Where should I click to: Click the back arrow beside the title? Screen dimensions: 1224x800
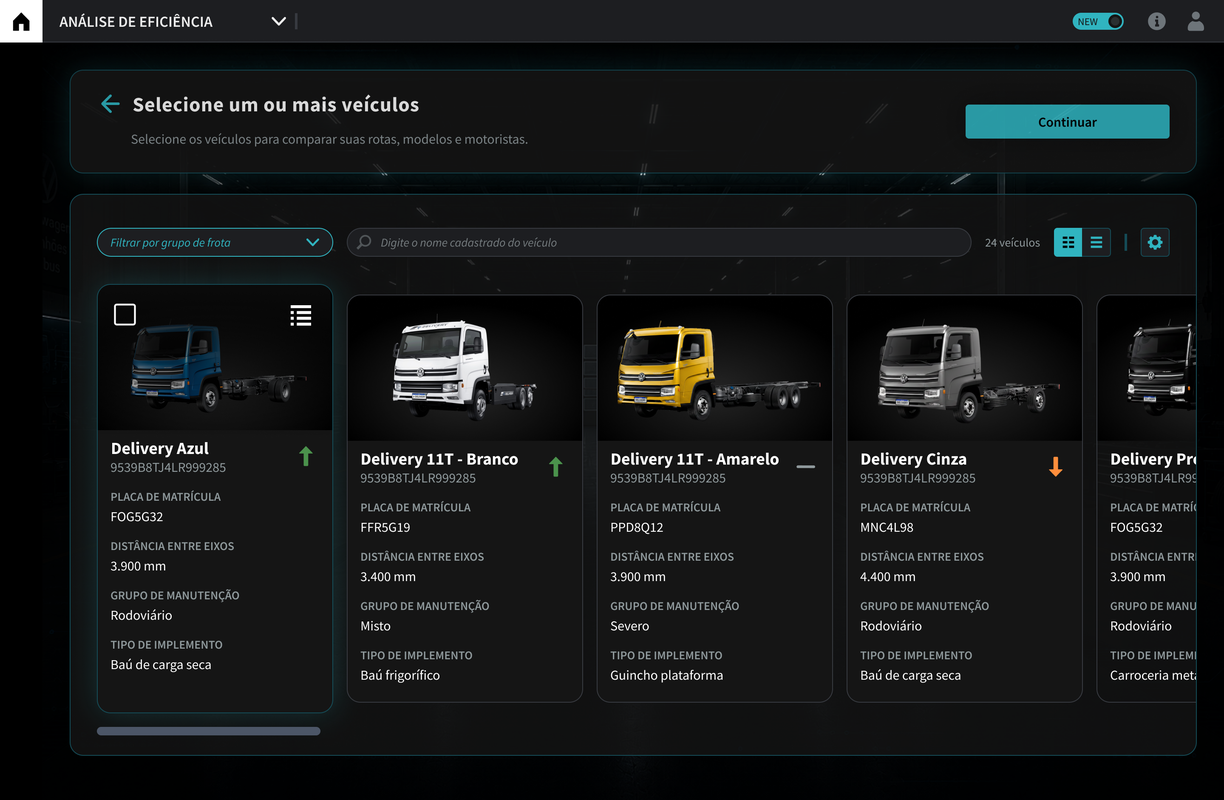point(110,104)
